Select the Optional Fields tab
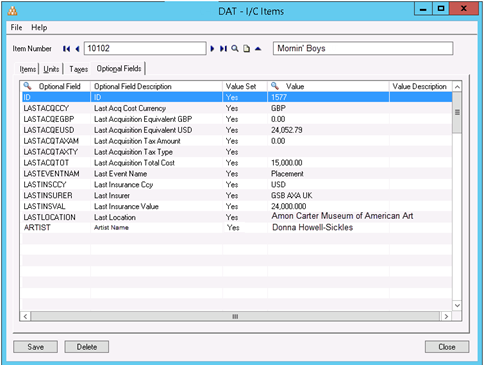The image size is (483, 365). pos(119,68)
